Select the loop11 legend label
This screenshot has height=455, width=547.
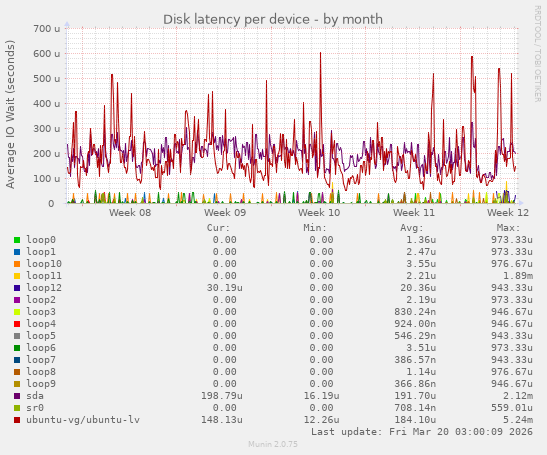[x=44, y=276]
